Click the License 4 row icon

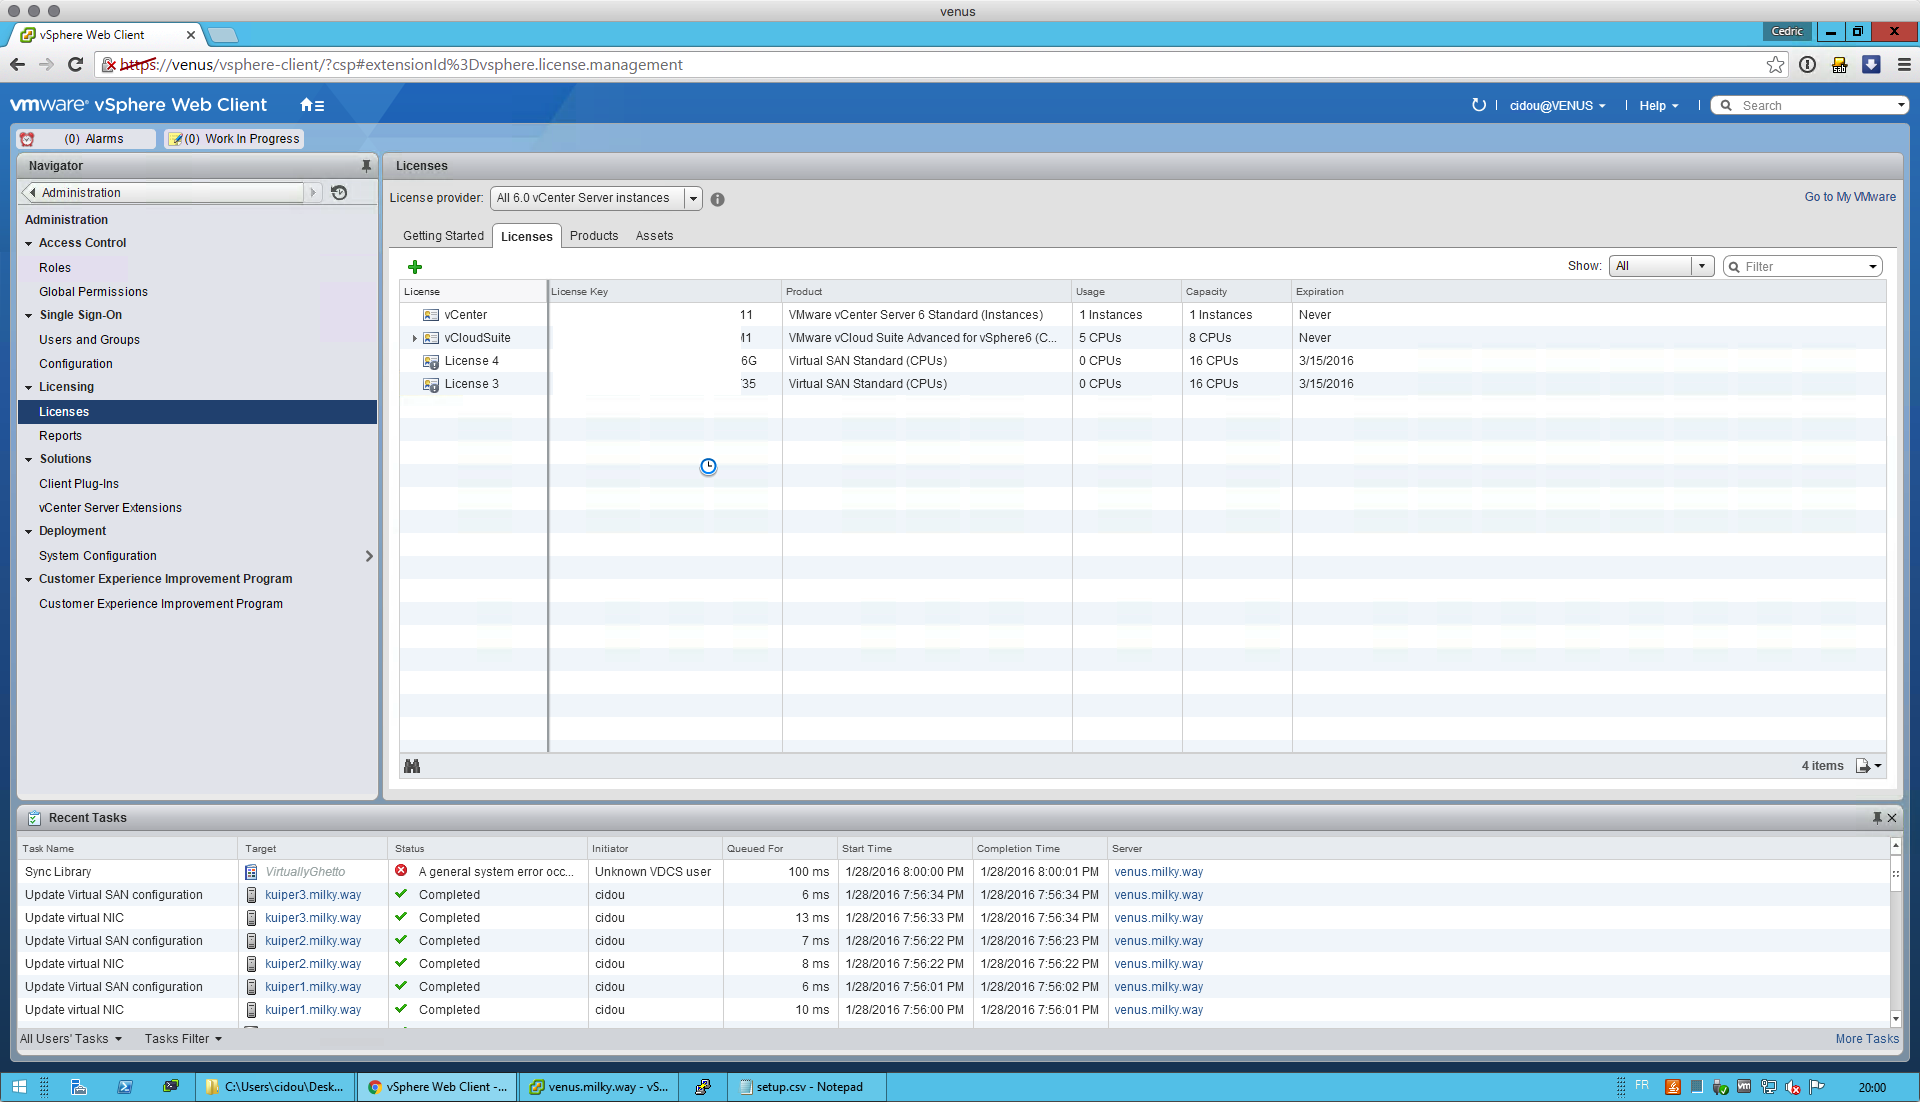431,361
